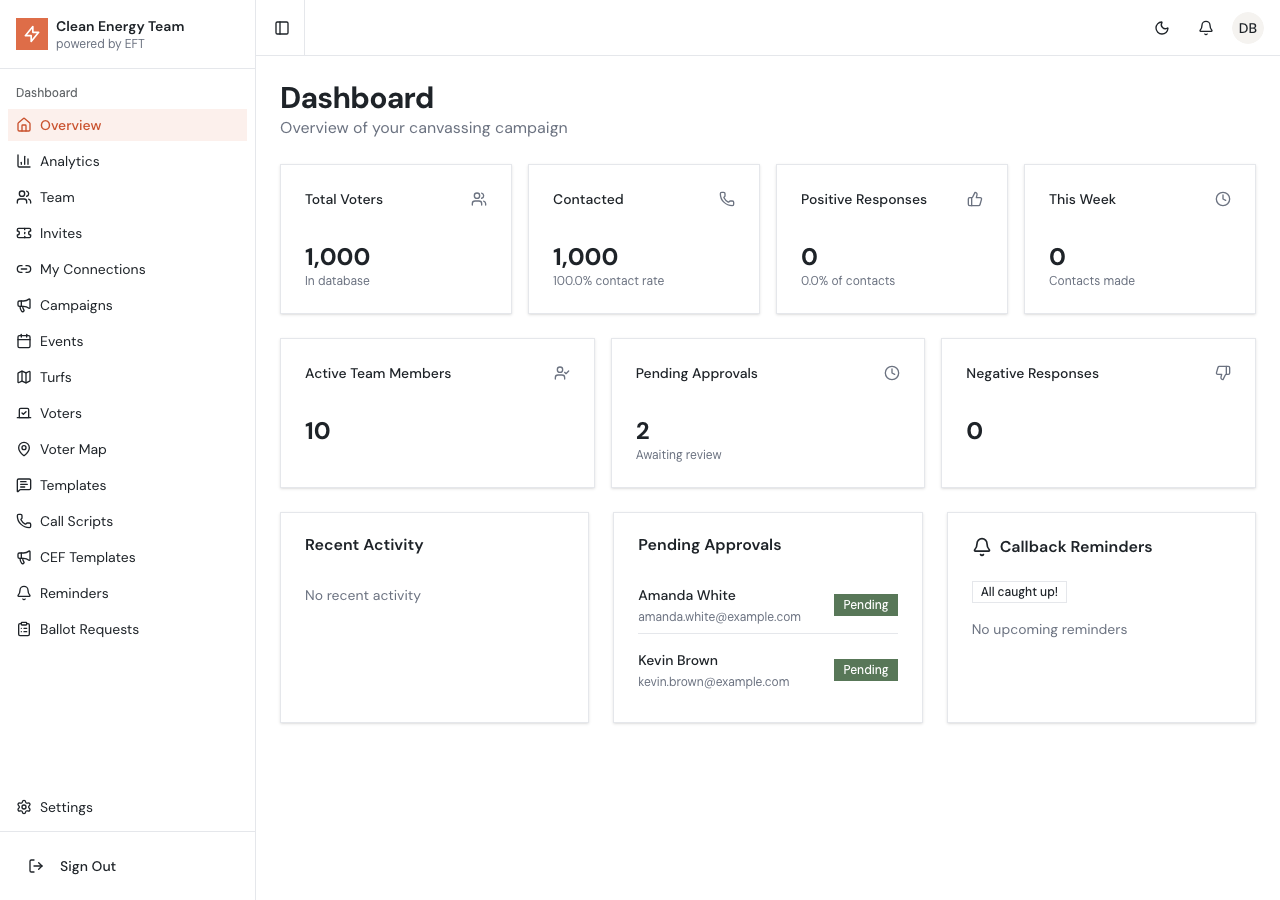Click the bell icon beside Callback Reminders heading
Screen dimensions: 1280x900
click(982, 547)
